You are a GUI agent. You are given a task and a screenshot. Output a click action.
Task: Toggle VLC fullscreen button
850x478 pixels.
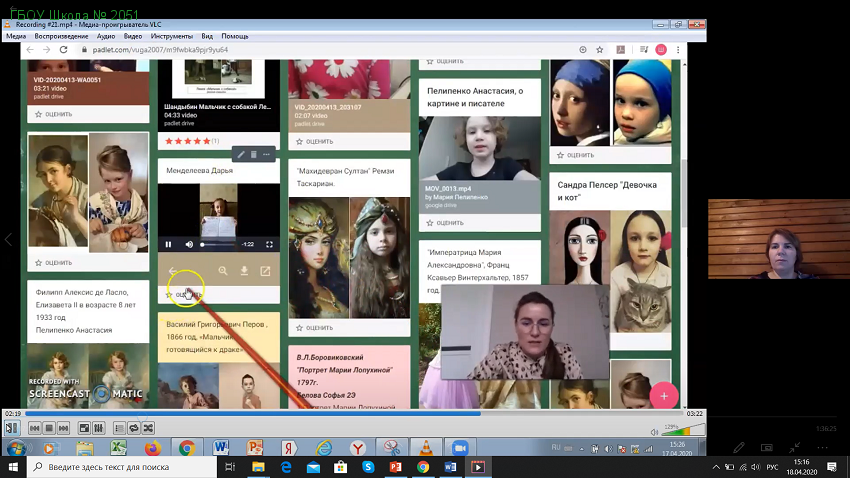[x=84, y=428]
